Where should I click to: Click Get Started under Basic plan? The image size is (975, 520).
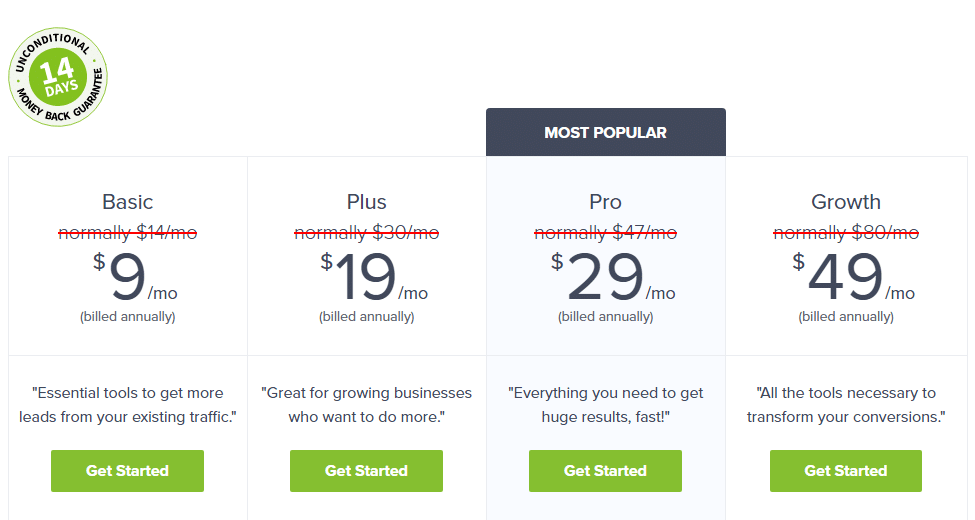(127, 471)
